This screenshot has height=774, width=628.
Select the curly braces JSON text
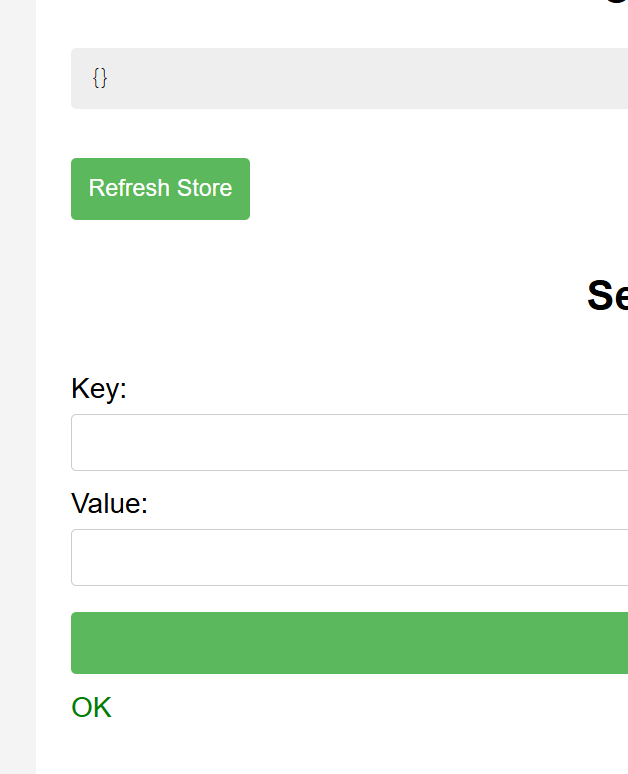(100, 77)
